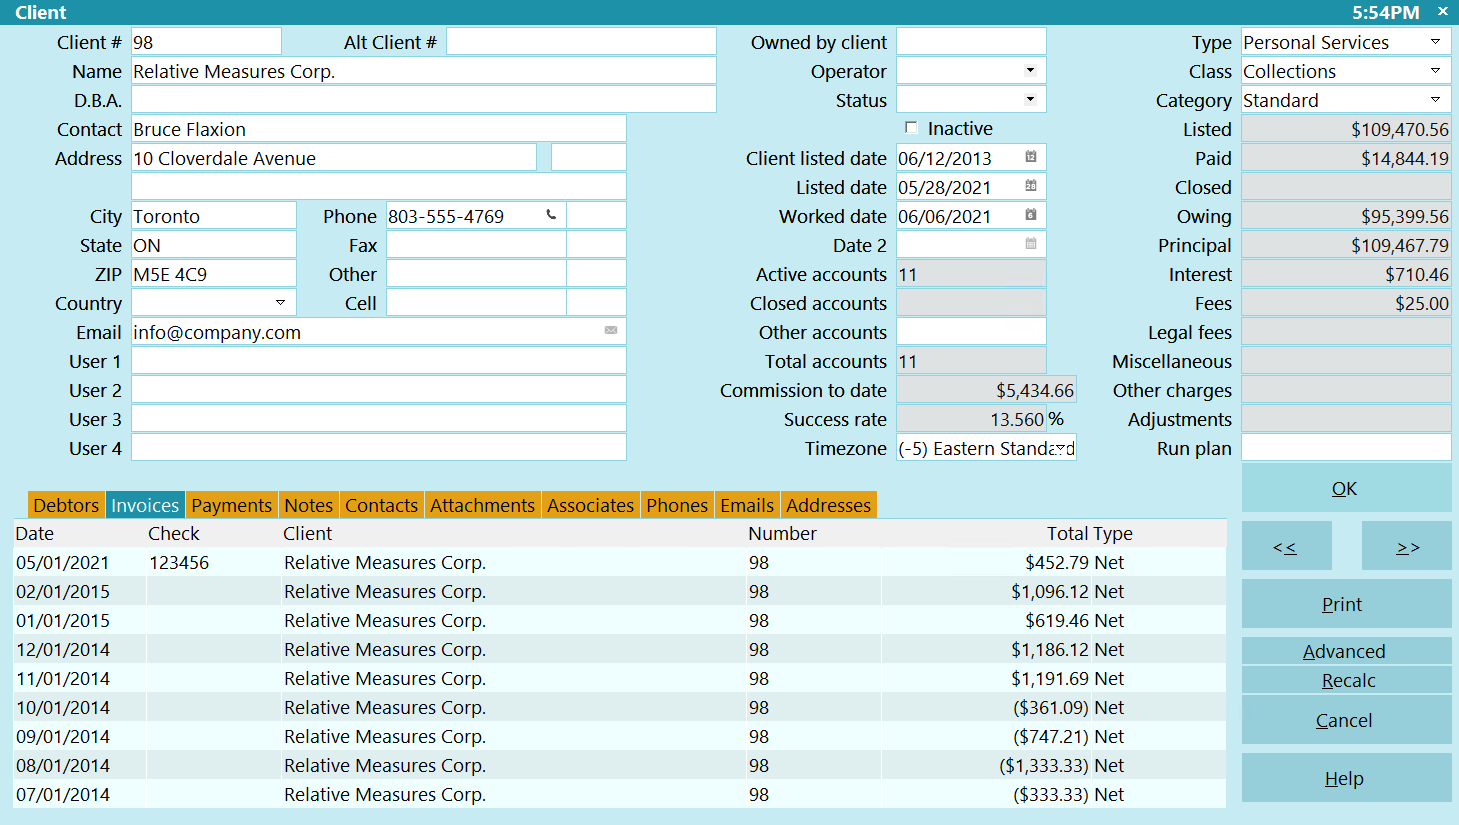Click the OK button

(x=1346, y=488)
